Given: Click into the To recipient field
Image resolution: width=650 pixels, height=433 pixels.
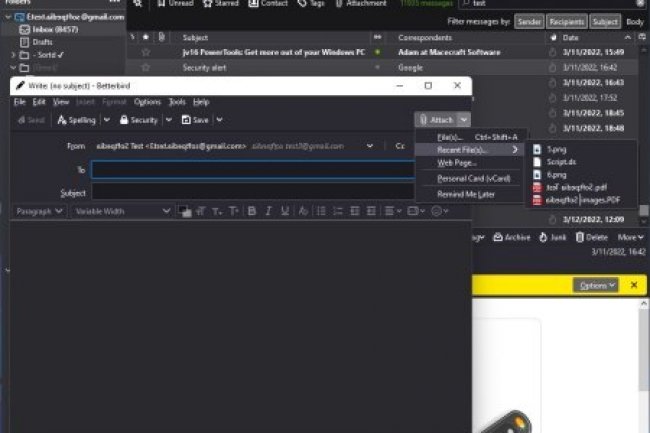Looking at the screenshot, I should (x=250, y=170).
